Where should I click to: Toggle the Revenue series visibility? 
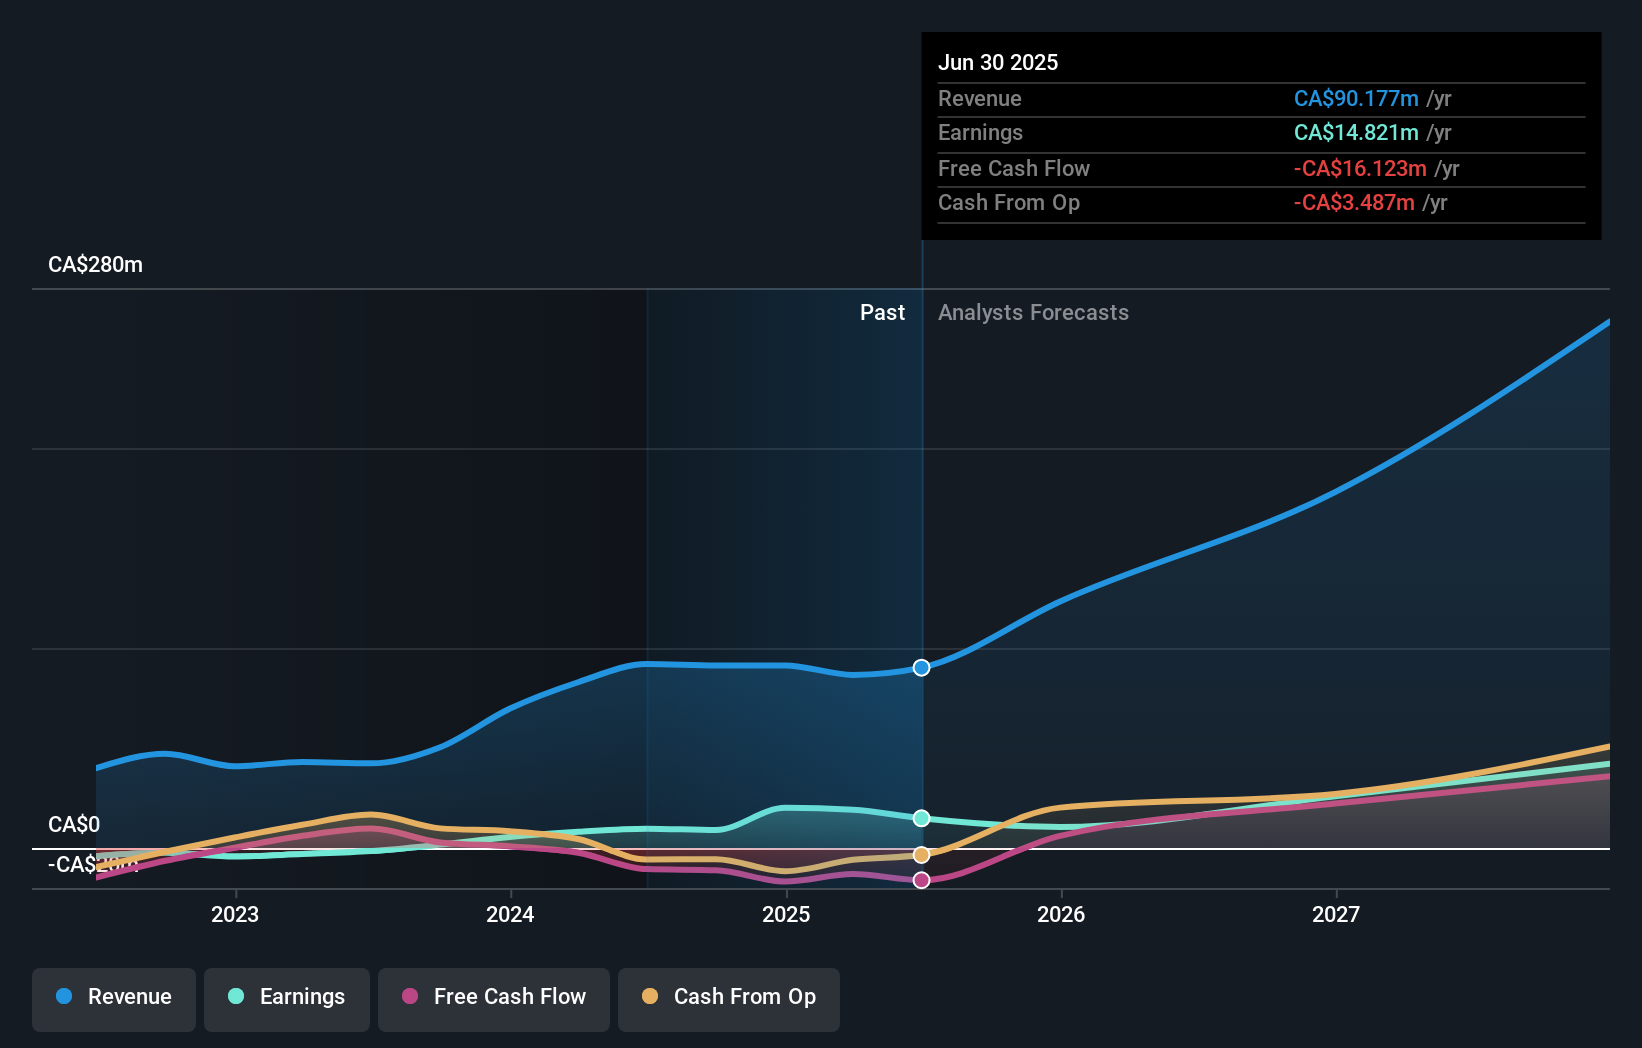(113, 997)
